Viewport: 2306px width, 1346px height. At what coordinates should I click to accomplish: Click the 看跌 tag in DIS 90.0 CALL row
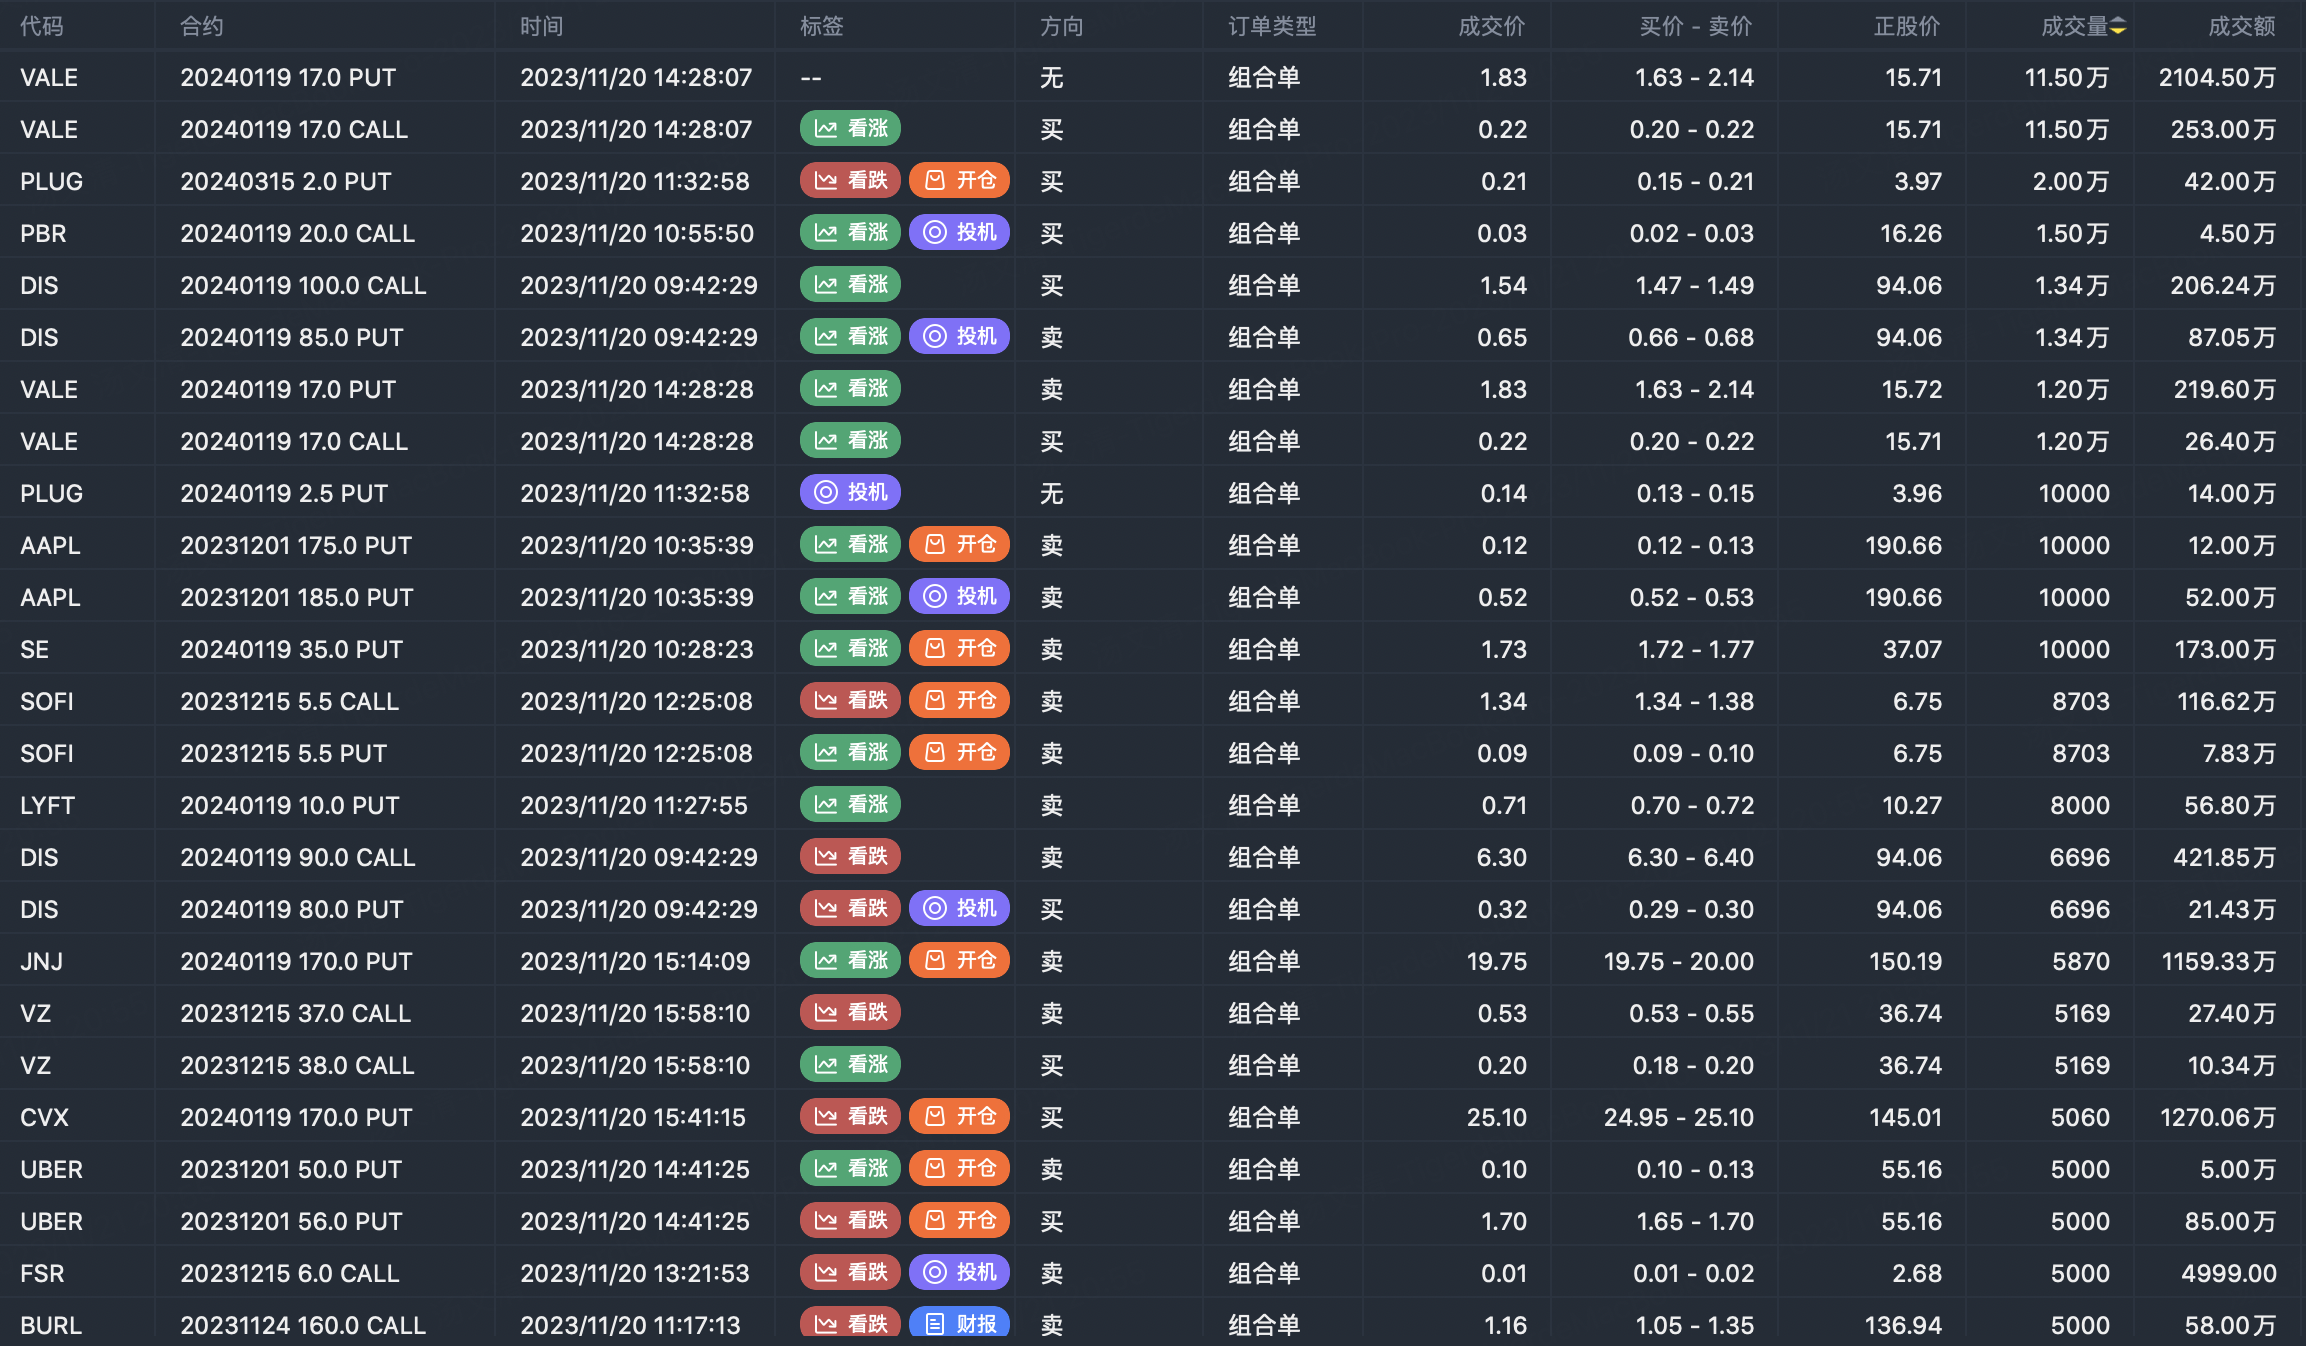pyautogui.click(x=850, y=857)
